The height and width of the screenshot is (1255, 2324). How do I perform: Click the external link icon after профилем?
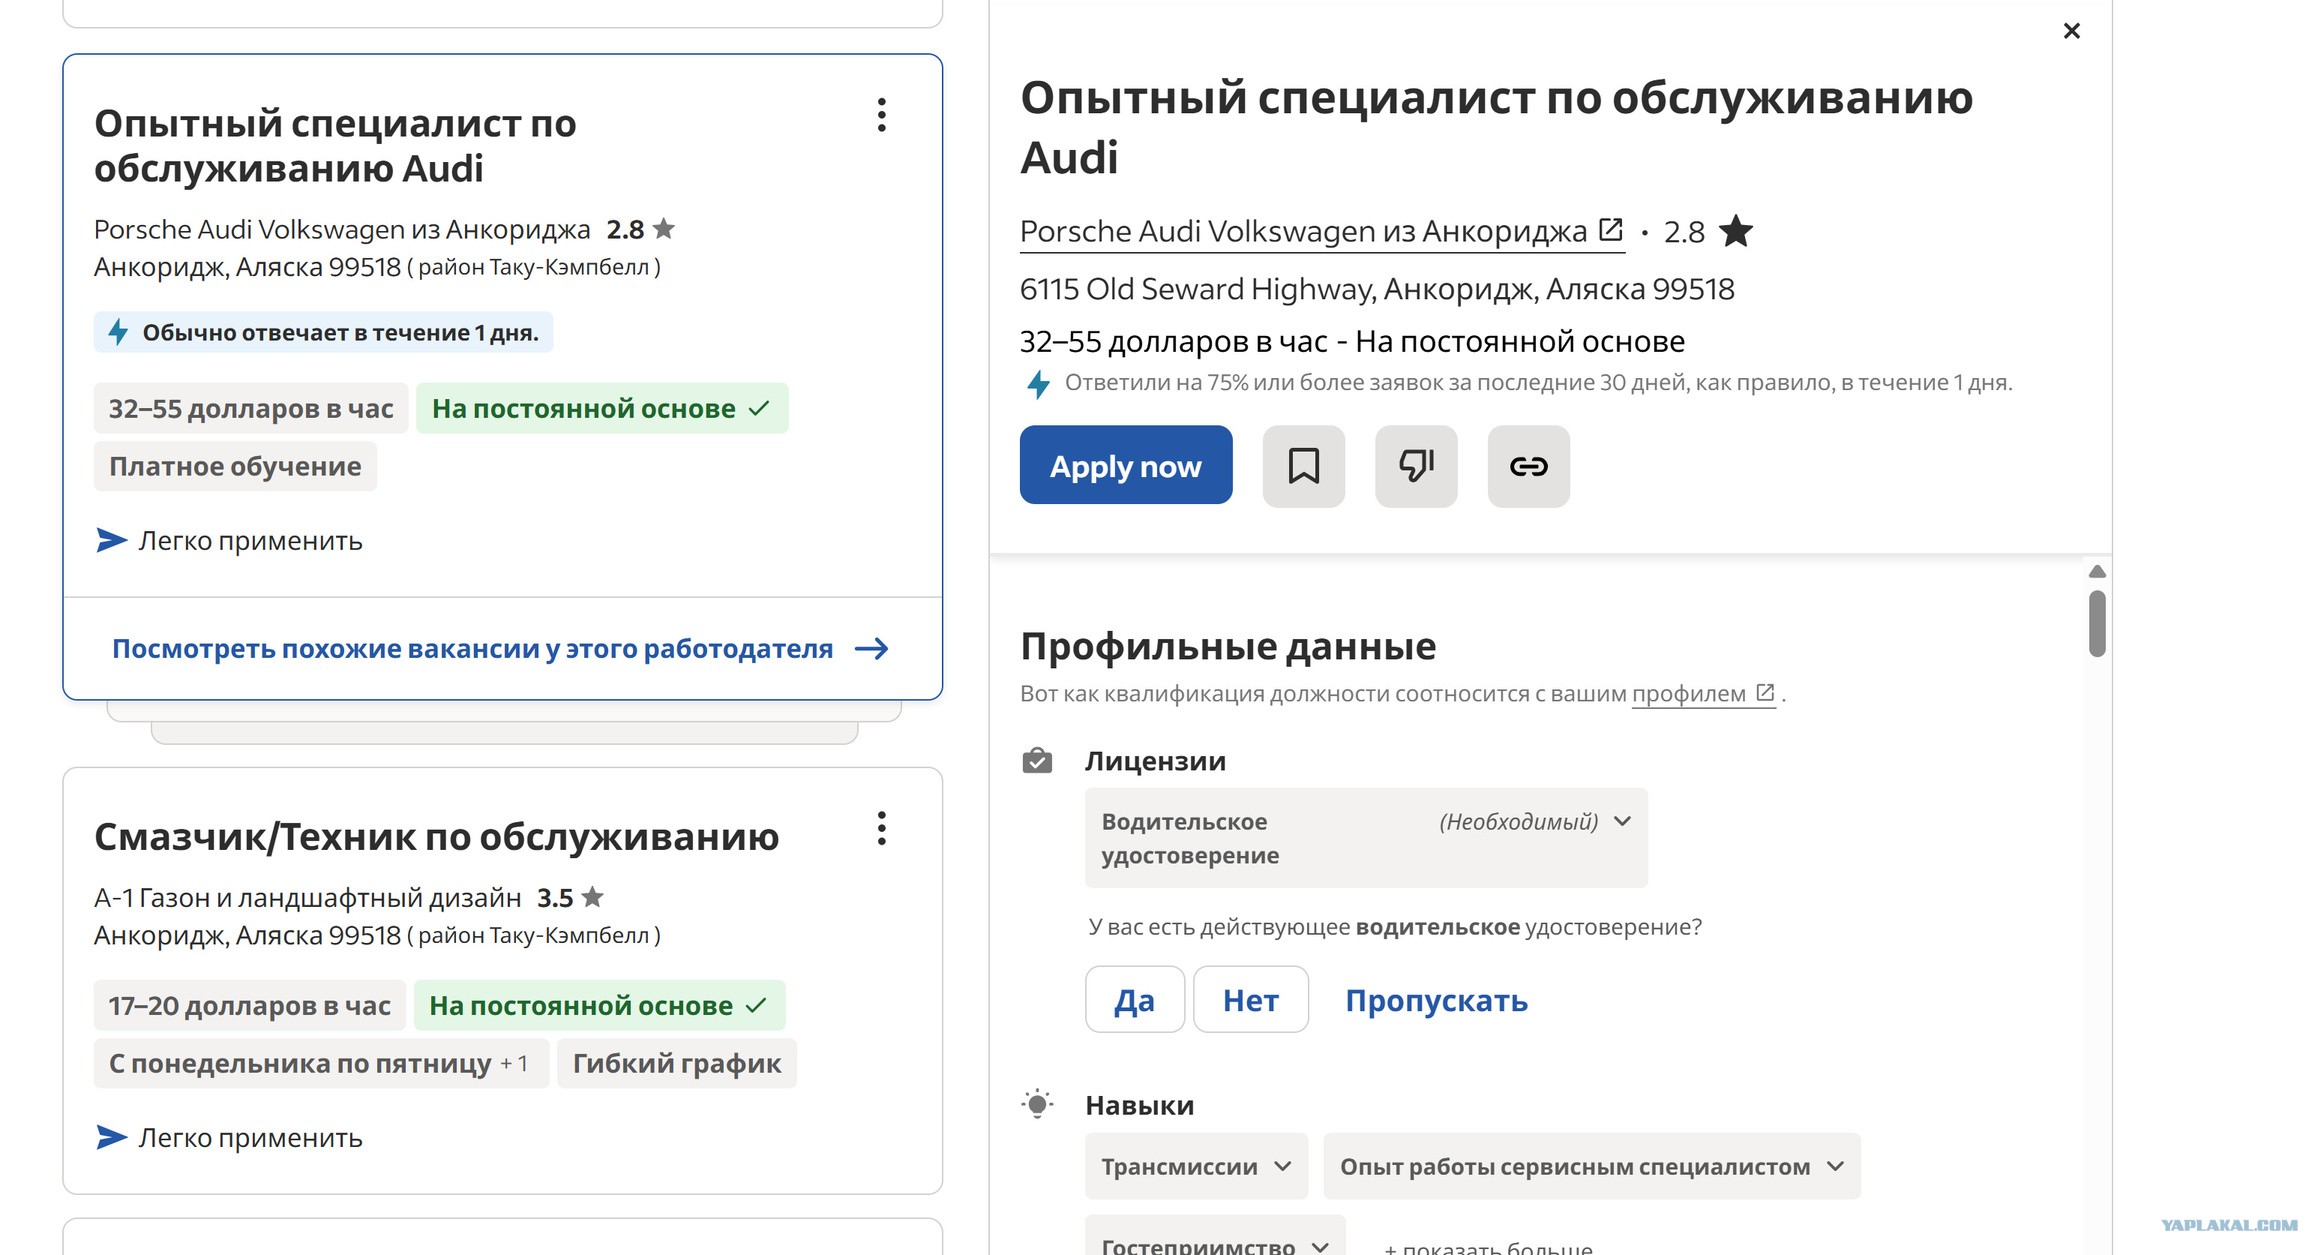tap(1765, 692)
